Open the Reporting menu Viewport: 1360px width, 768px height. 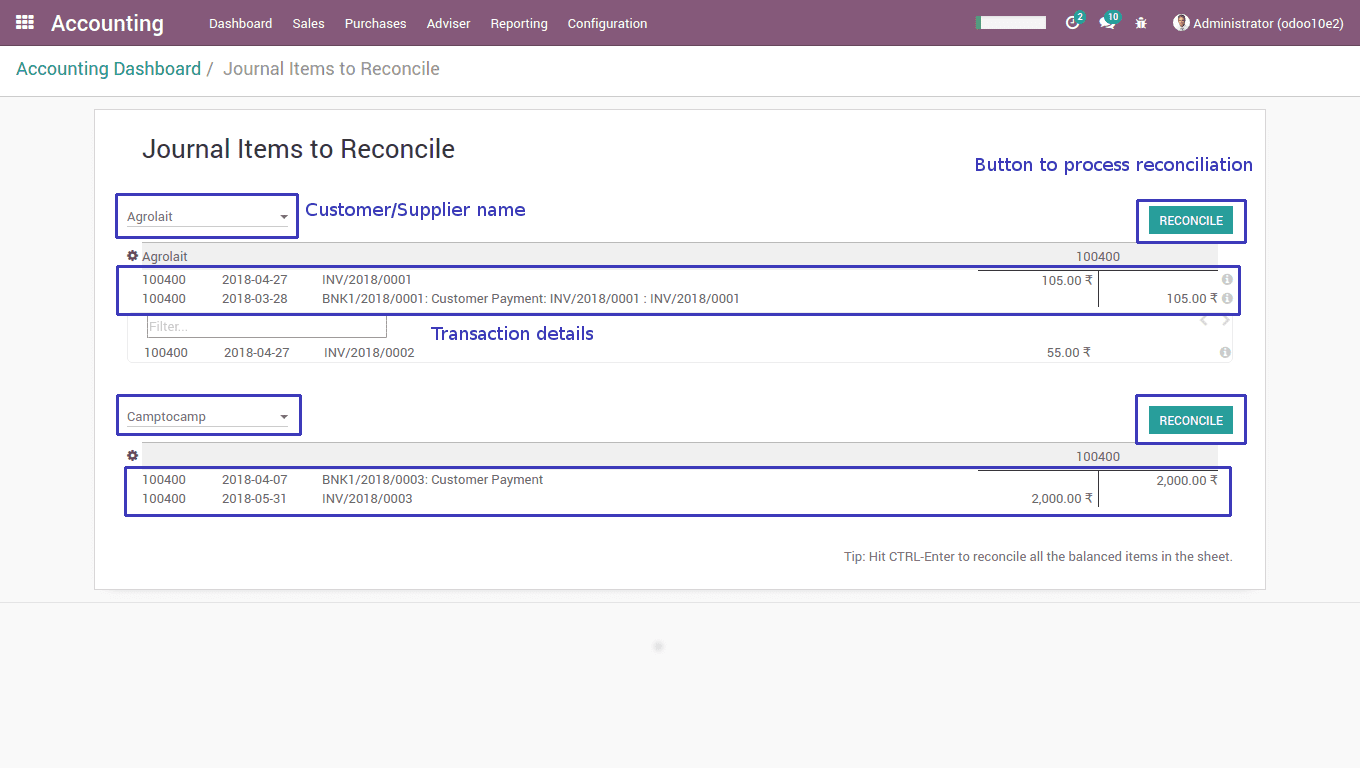coord(518,23)
